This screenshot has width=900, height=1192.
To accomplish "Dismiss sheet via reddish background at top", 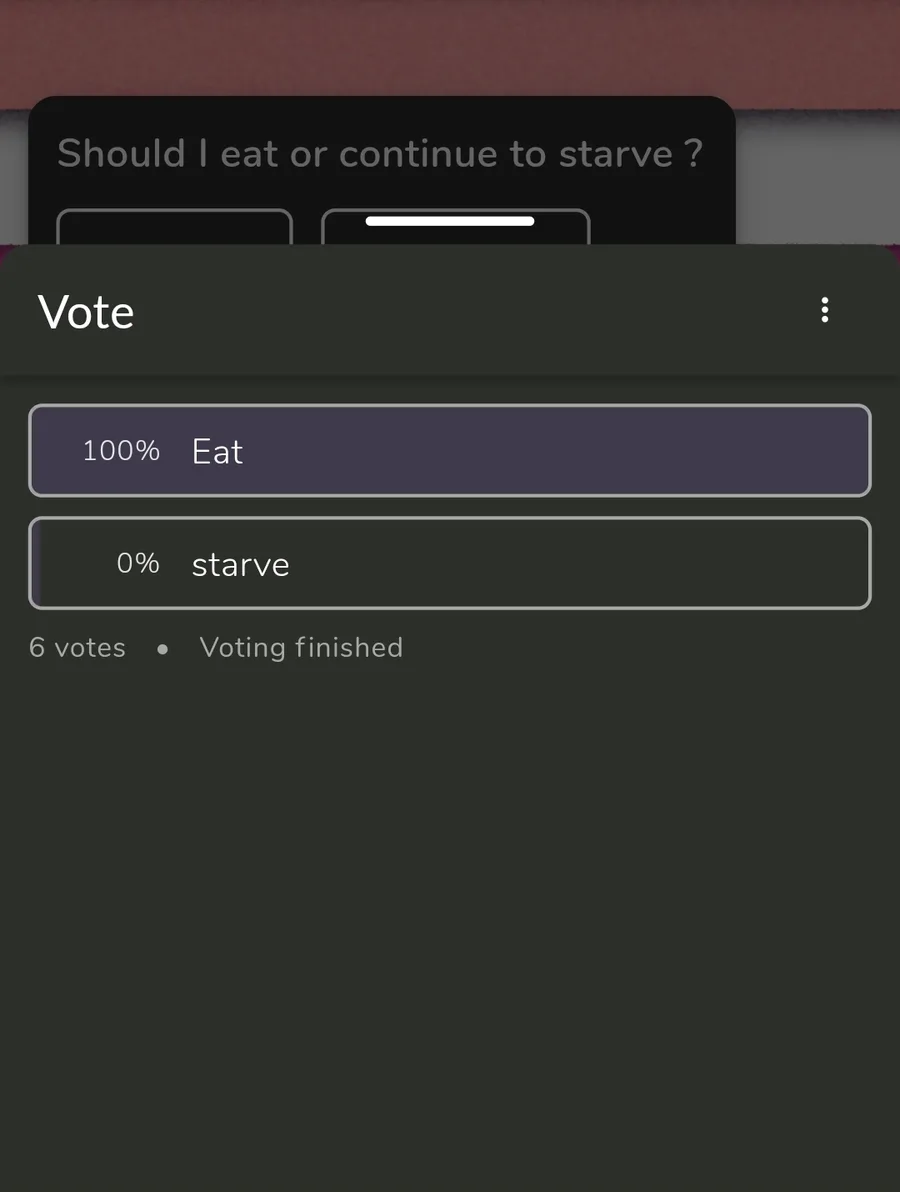I will 450,47.
